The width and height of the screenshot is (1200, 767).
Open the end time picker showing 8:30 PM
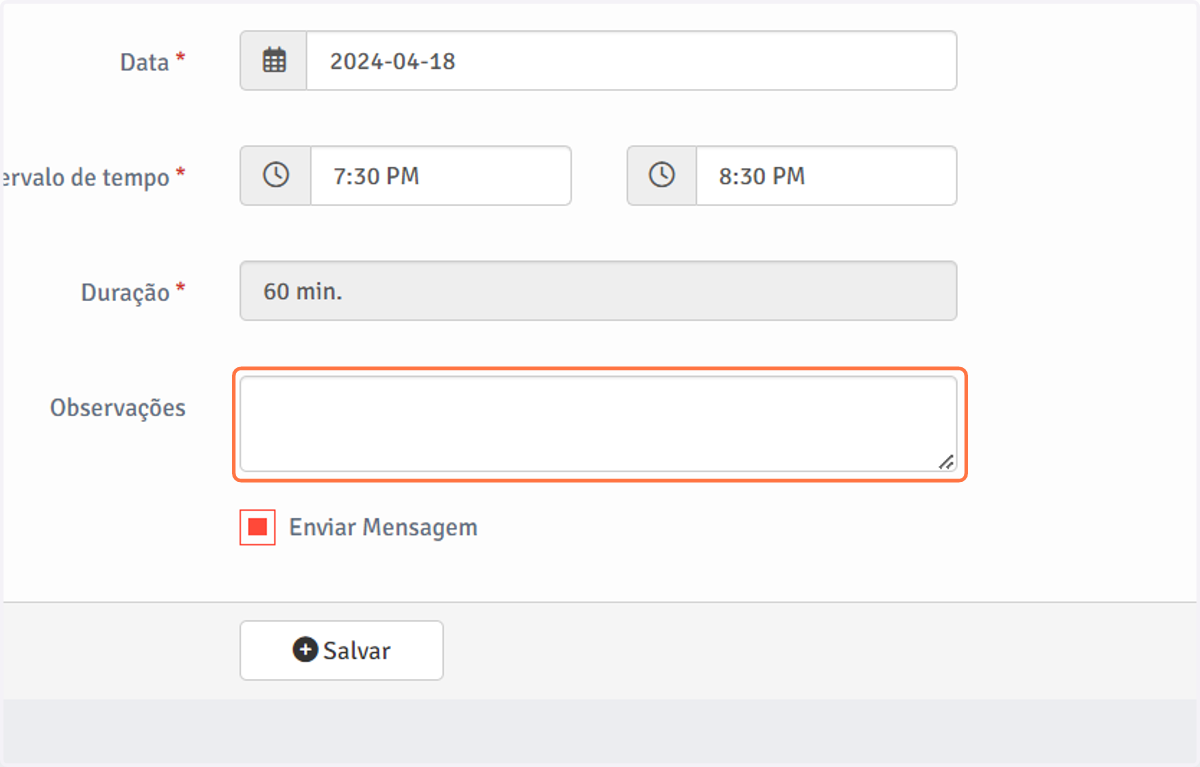click(826, 176)
